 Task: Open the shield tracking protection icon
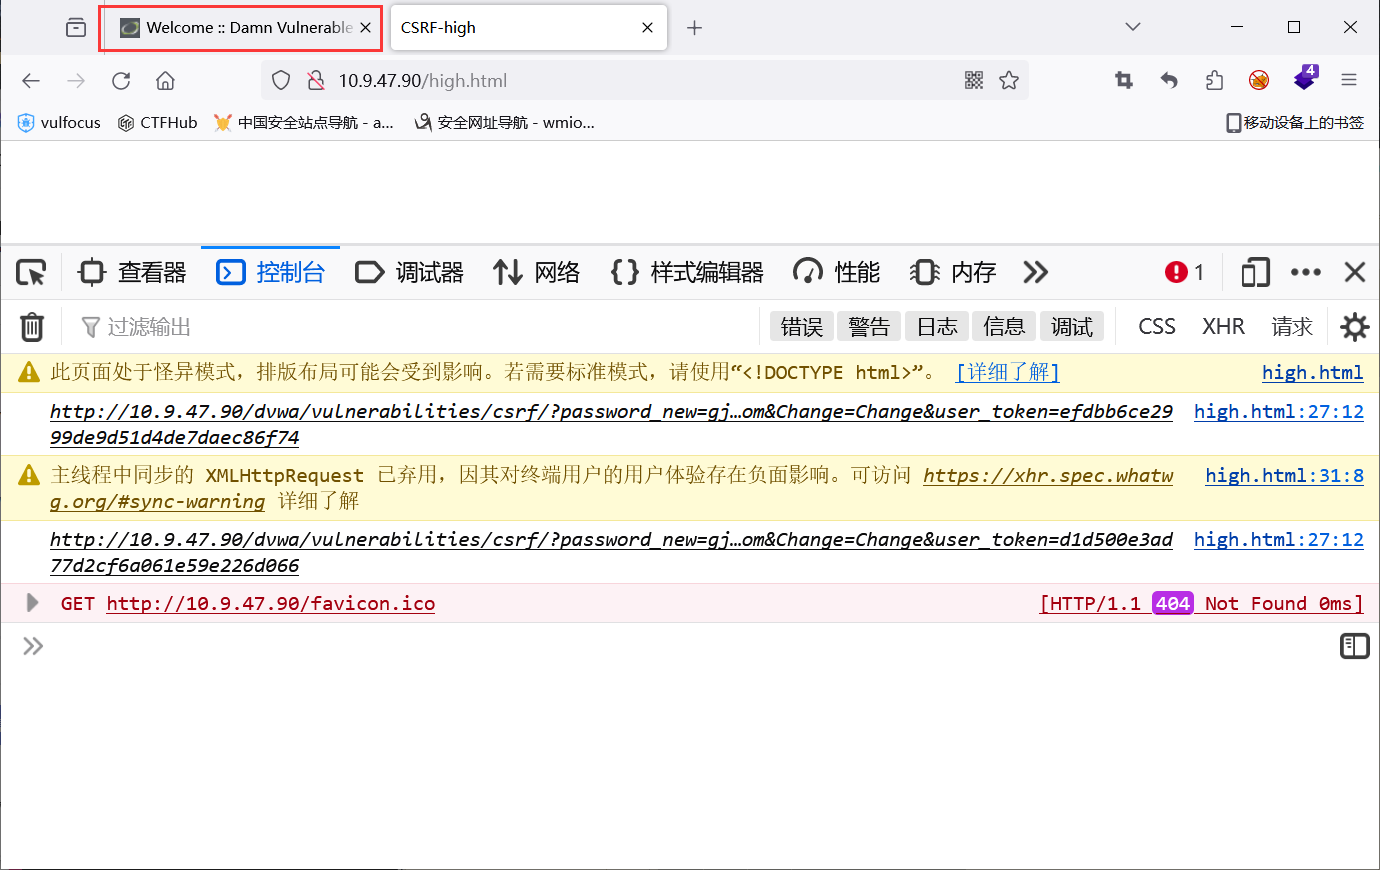(281, 80)
